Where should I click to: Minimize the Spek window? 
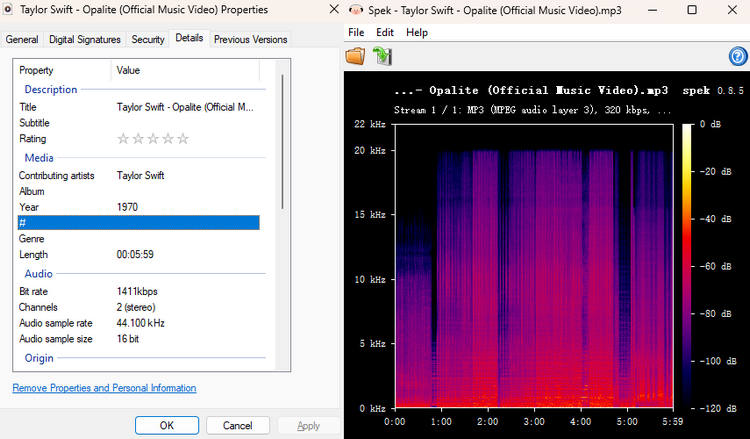pos(651,10)
